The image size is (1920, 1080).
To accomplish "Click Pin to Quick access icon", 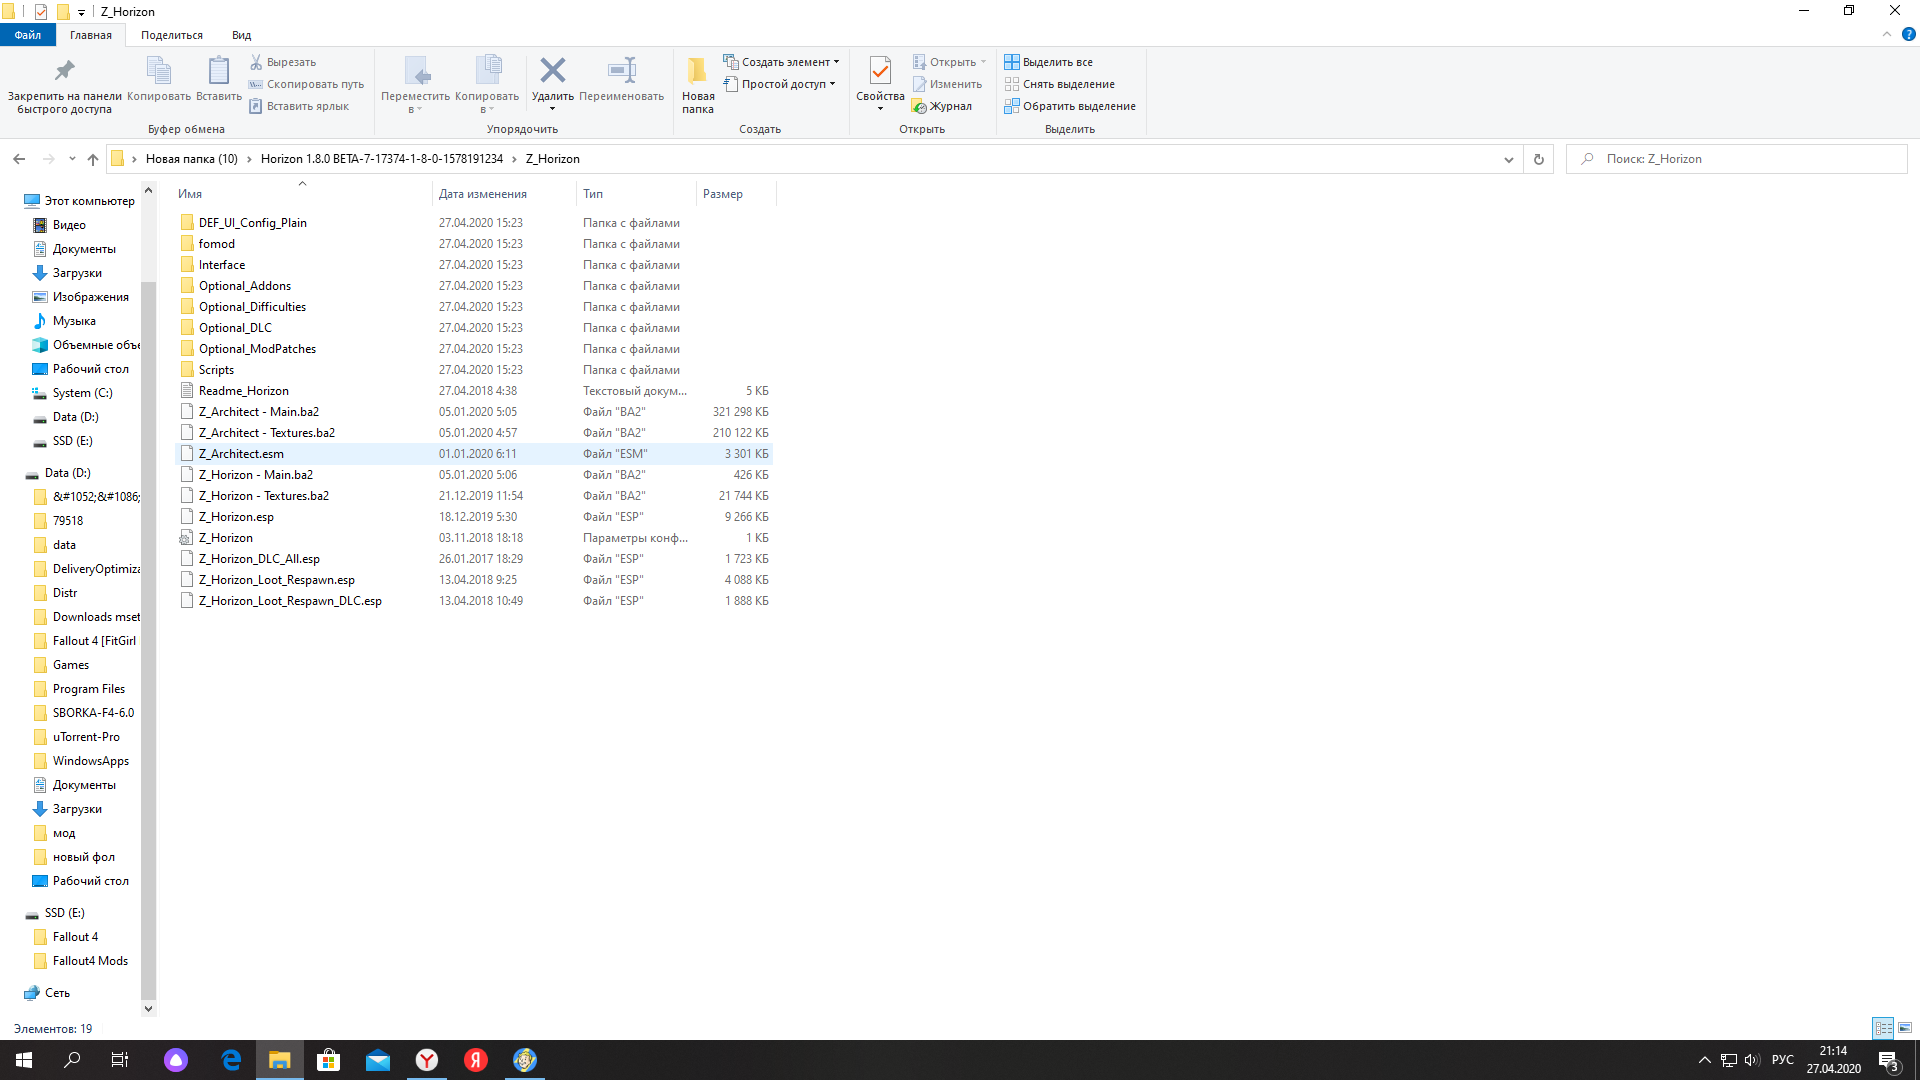I will click(64, 72).
